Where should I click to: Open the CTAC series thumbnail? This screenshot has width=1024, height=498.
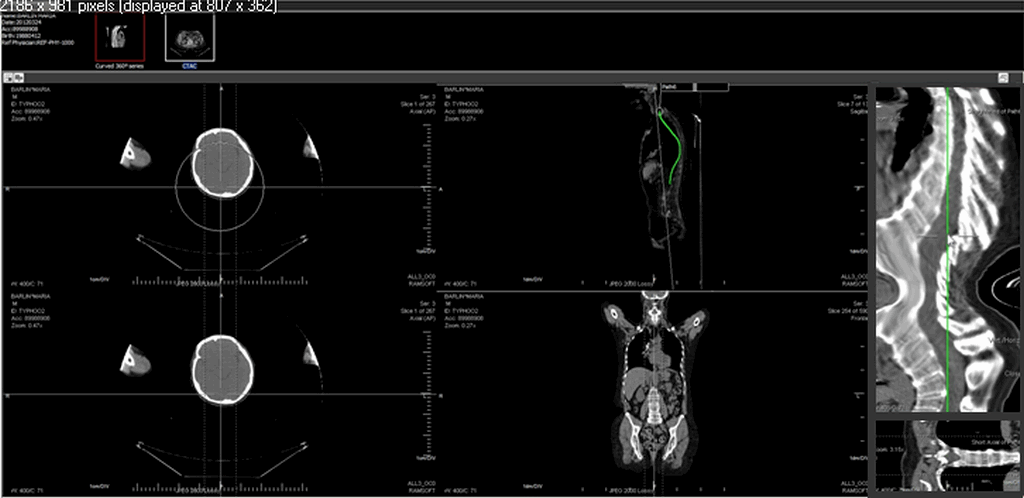[189, 38]
